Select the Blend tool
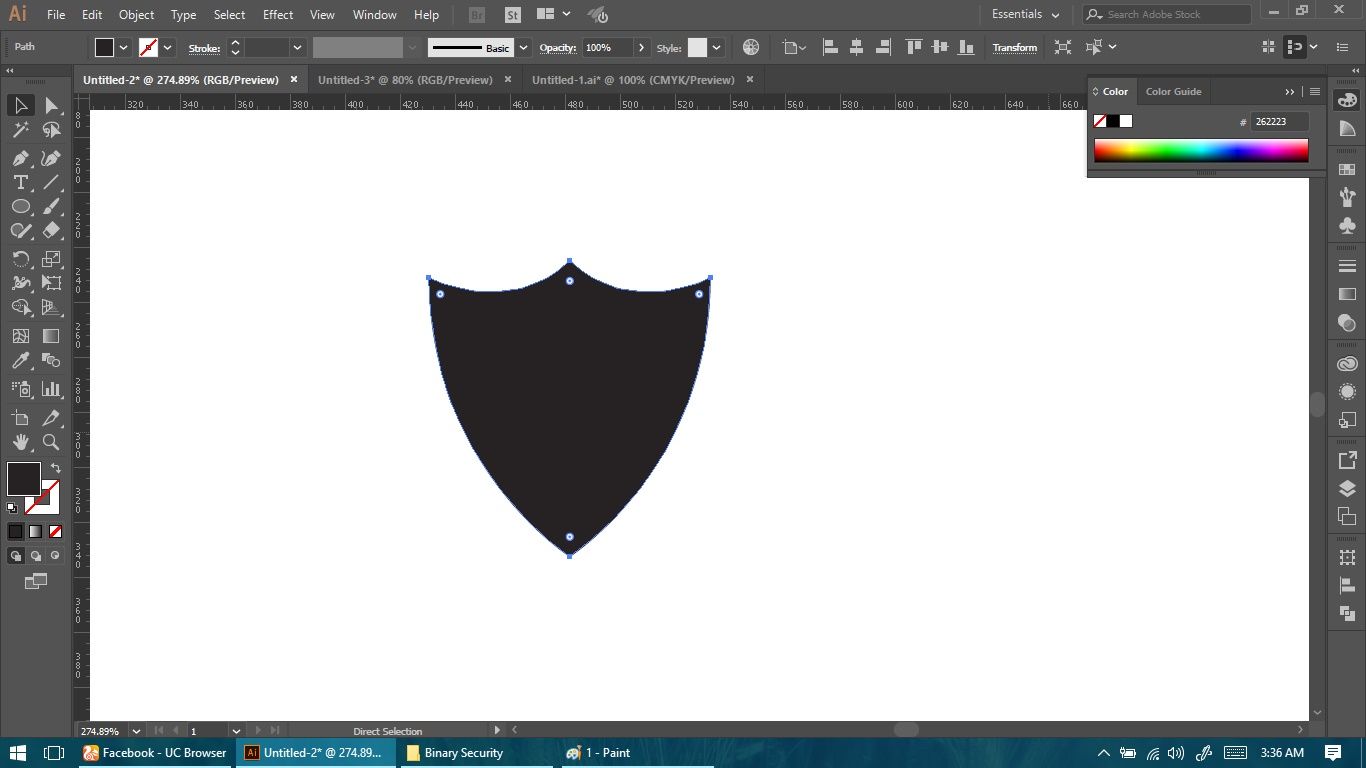1366x768 pixels. point(52,360)
